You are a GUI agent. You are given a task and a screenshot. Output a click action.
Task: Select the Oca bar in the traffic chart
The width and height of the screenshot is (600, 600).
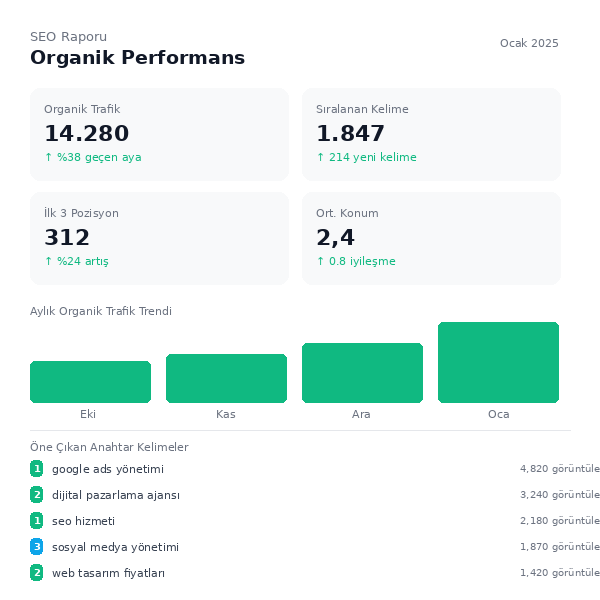(x=498, y=362)
